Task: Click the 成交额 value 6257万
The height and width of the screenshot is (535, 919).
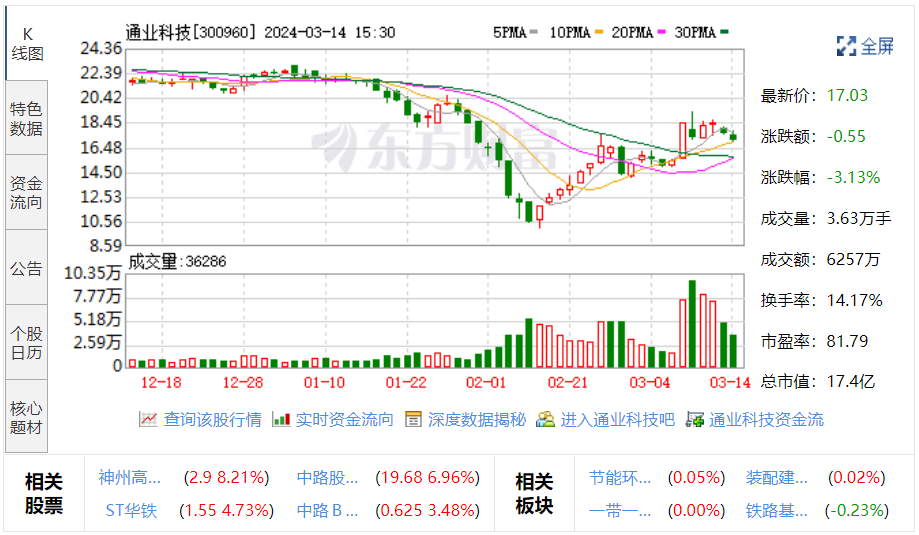Action: (853, 260)
